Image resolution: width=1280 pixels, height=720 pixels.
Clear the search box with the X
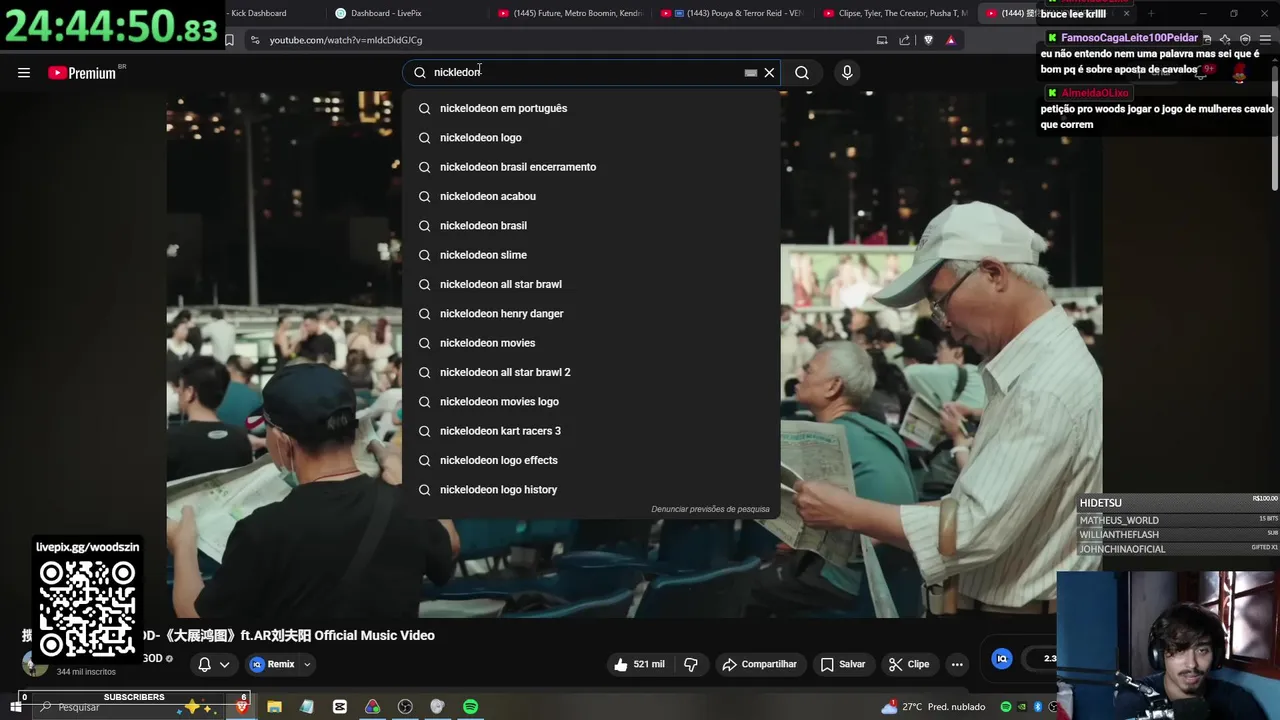(x=769, y=72)
